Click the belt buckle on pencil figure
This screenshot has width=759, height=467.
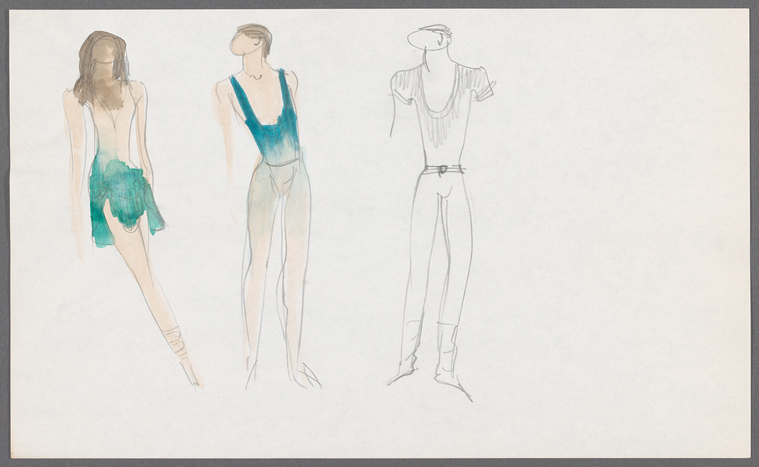[x=443, y=169]
